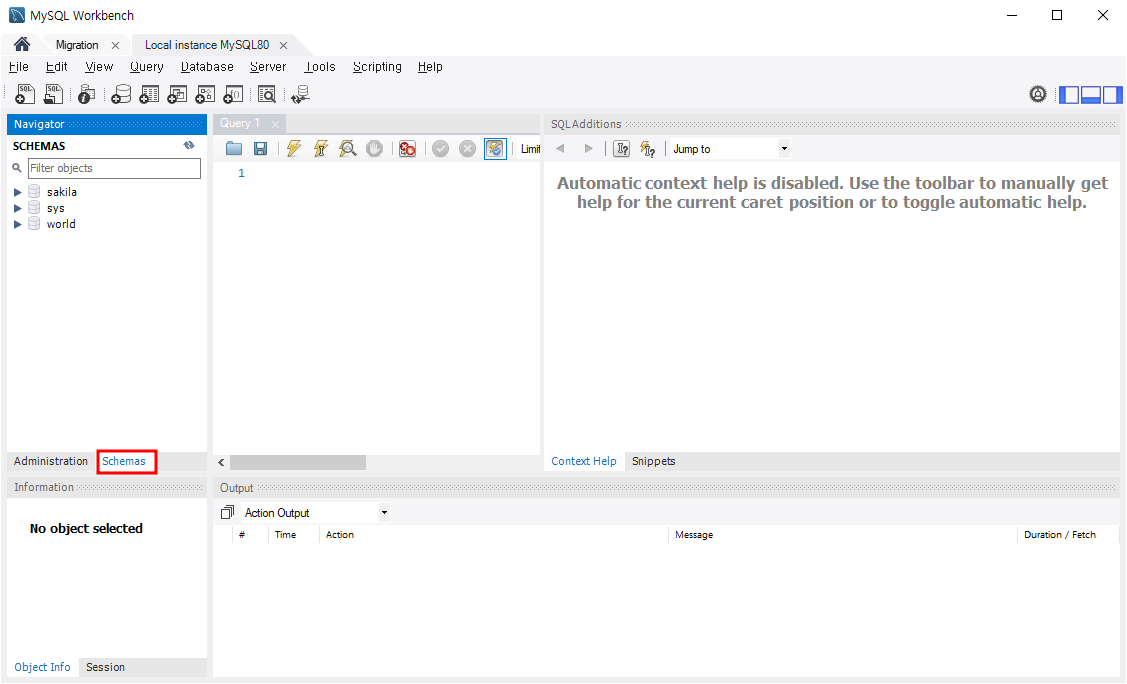Stop the running query hand icon
This screenshot has width=1127, height=684.
(x=374, y=149)
